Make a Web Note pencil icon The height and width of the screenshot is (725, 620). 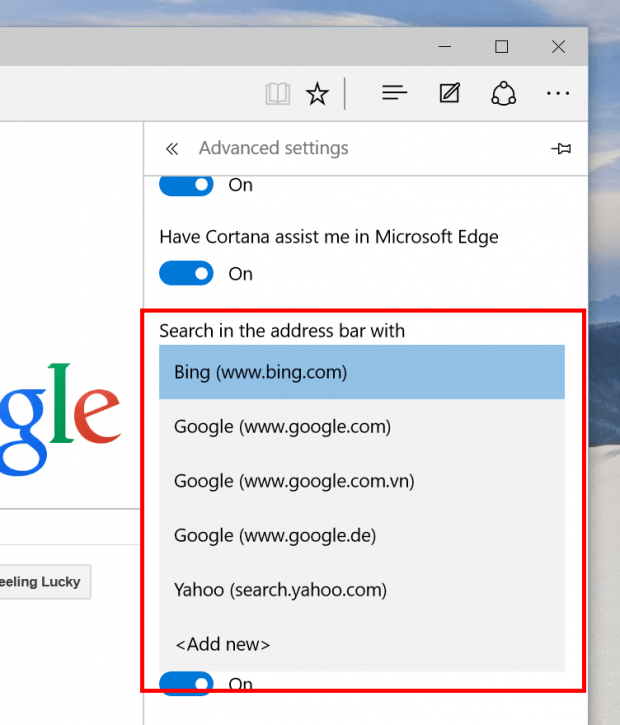point(449,93)
